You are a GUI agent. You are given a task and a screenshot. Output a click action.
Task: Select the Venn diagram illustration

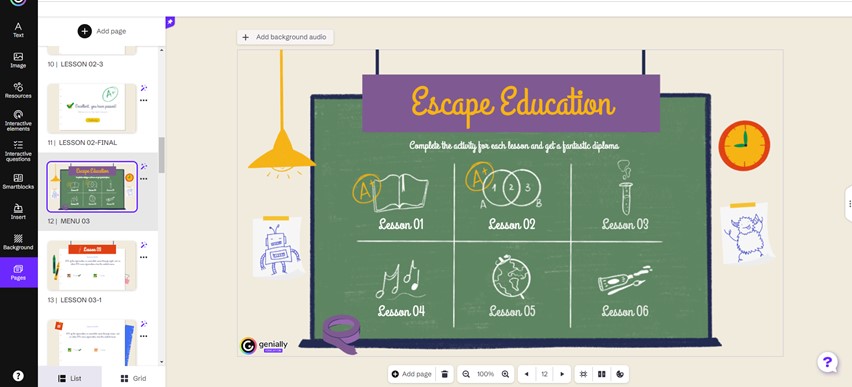[511, 188]
